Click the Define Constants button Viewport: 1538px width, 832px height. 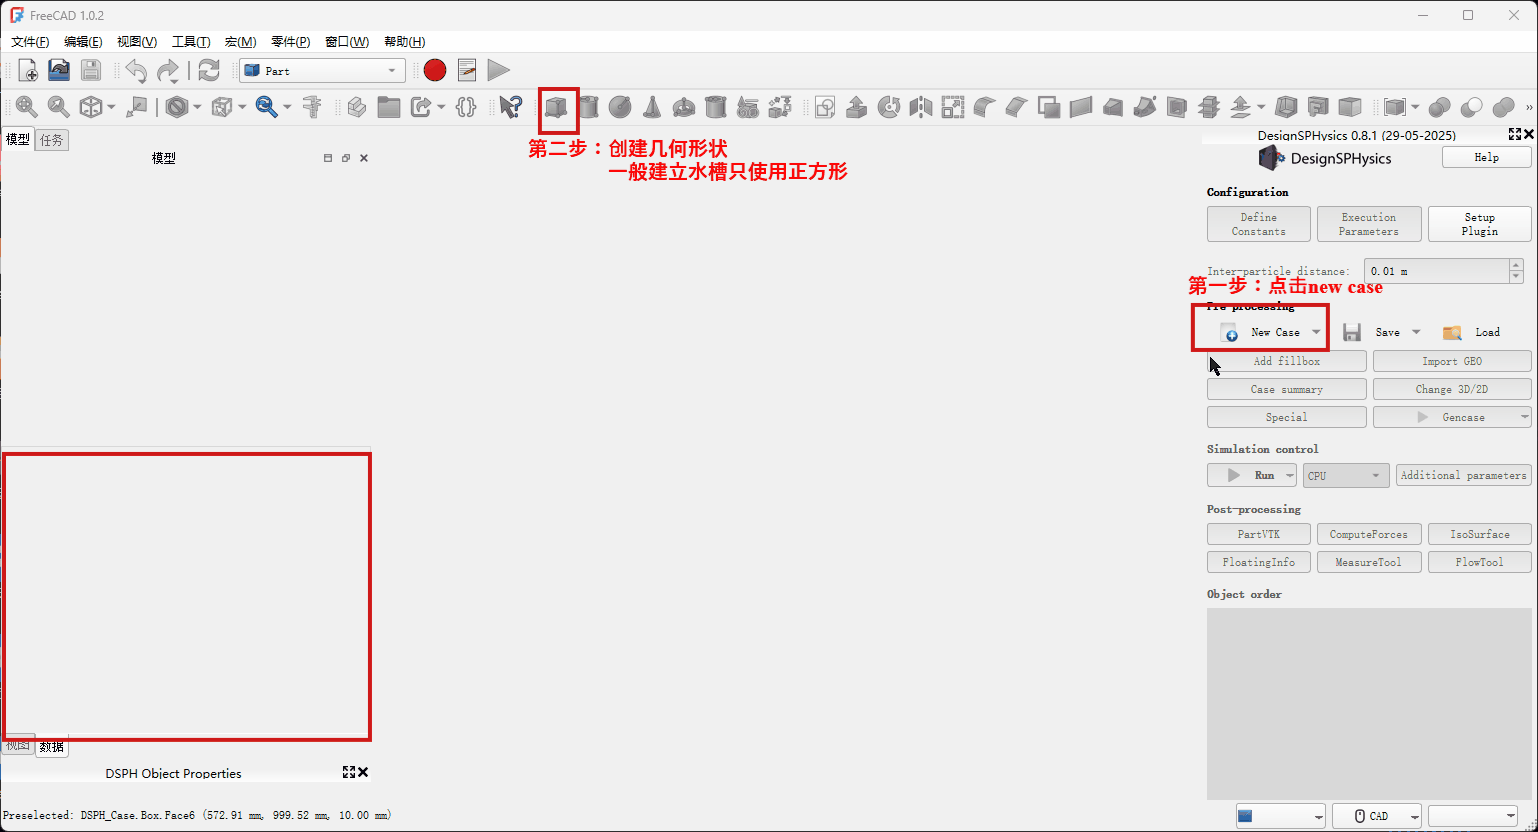(1258, 223)
